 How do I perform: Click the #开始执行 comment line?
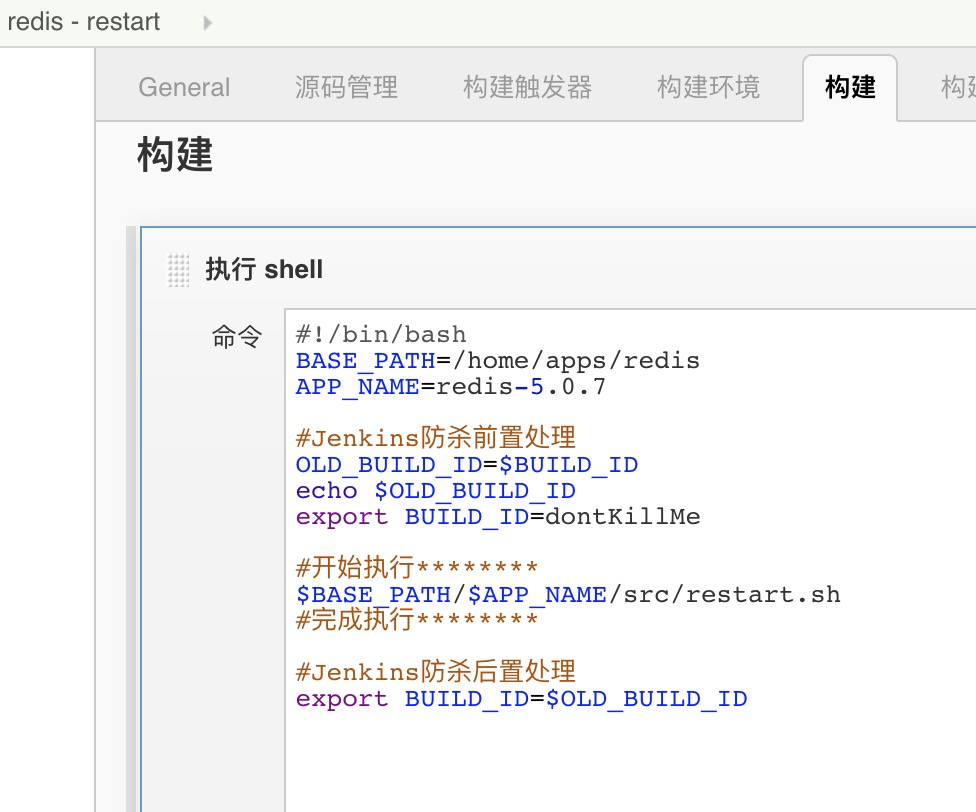(417, 567)
